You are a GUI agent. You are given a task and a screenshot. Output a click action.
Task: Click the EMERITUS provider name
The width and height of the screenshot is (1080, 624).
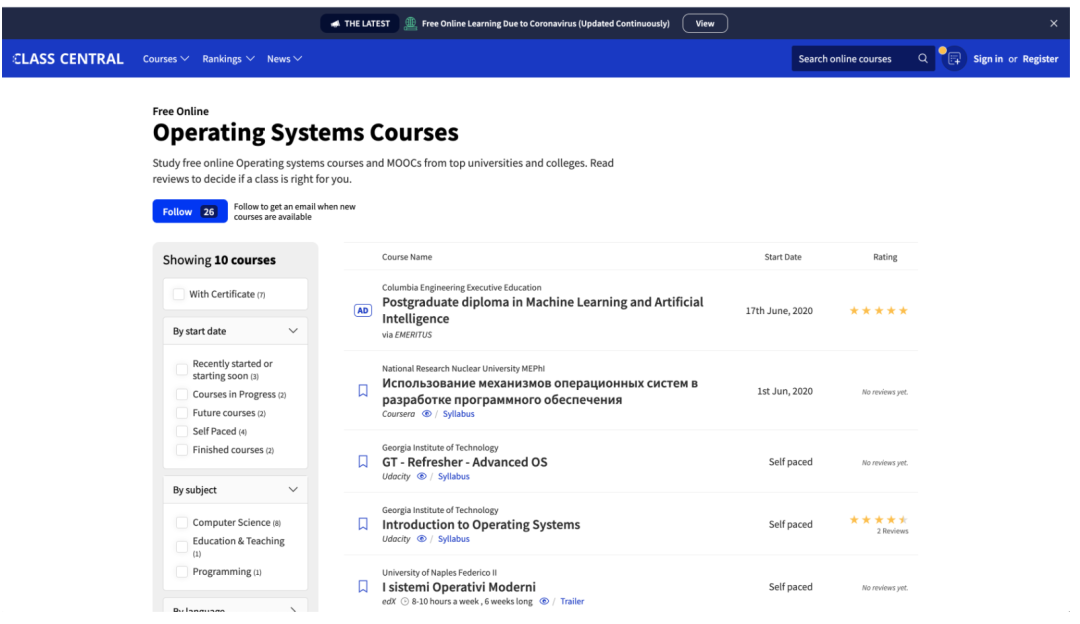(x=413, y=335)
